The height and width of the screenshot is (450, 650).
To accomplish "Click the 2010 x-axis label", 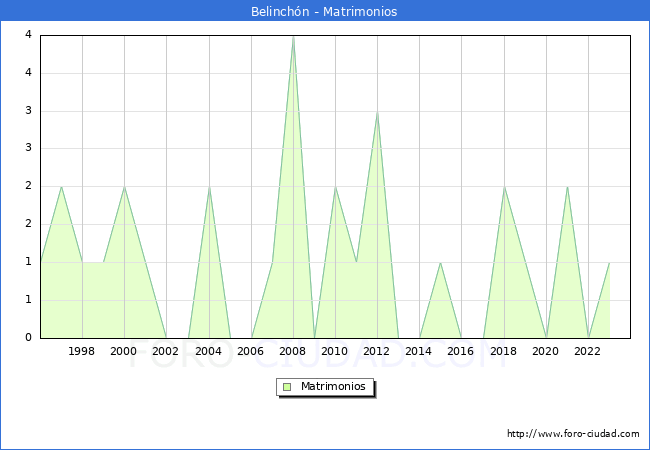I will point(335,351).
